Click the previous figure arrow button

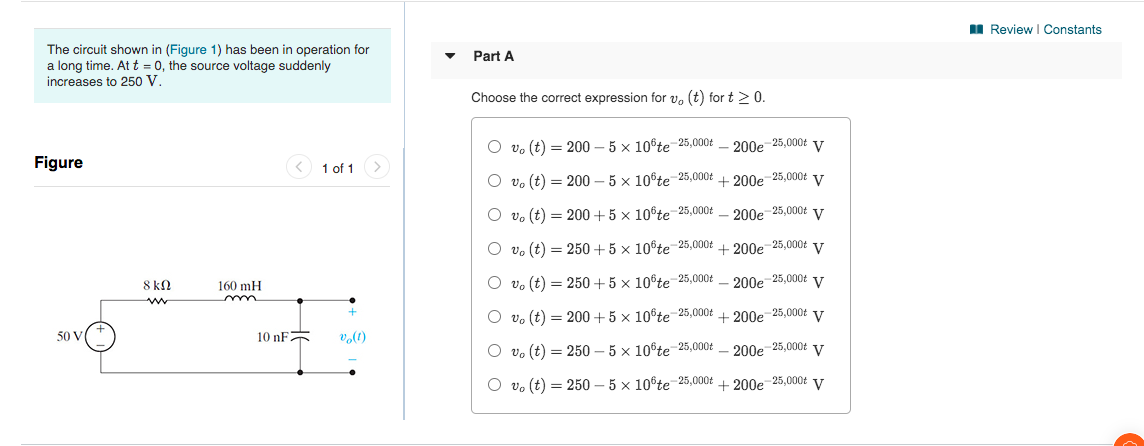299,167
